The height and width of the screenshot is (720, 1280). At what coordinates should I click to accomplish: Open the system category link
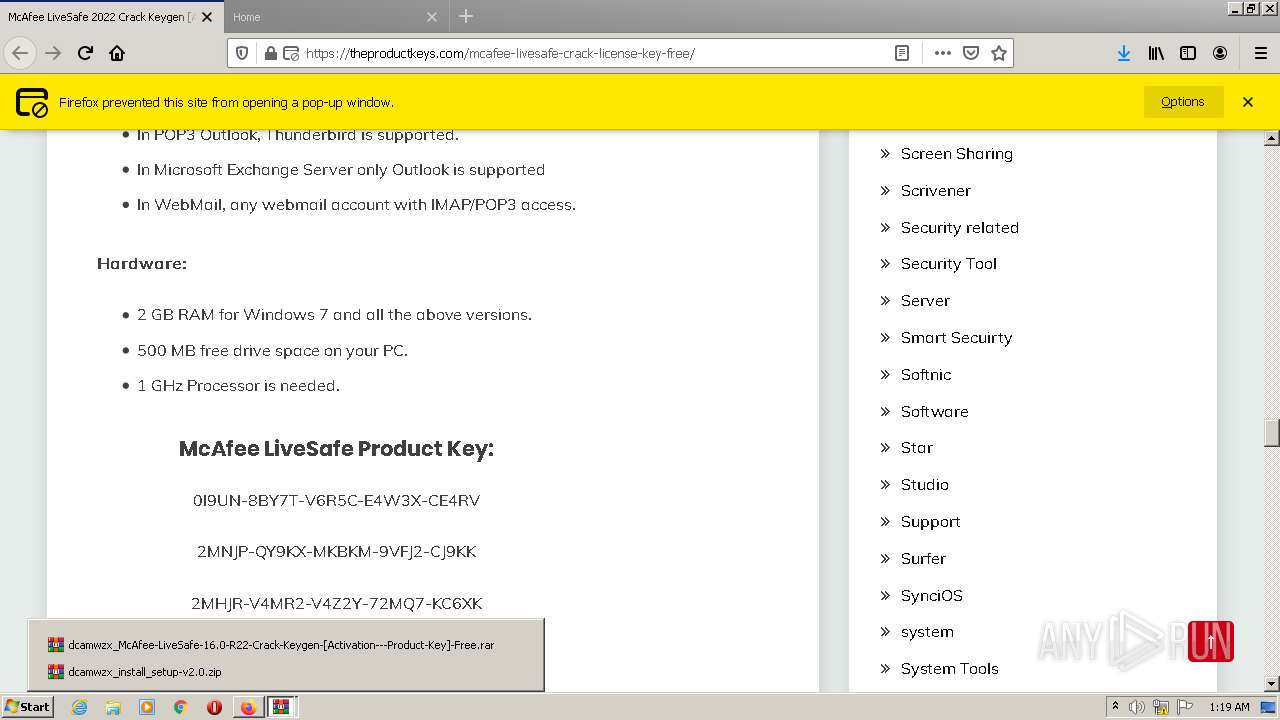pyautogui.click(x=927, y=632)
